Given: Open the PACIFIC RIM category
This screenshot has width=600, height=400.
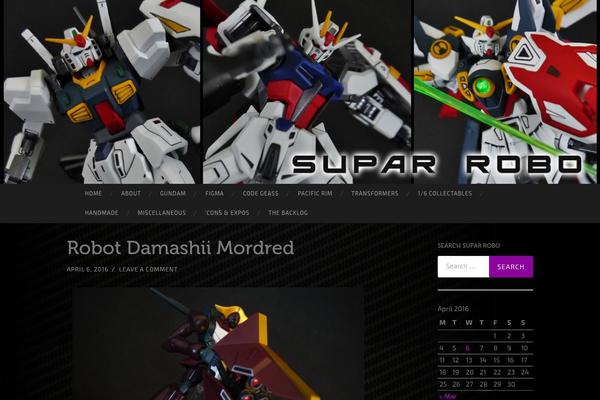Looking at the screenshot, I should point(315,193).
